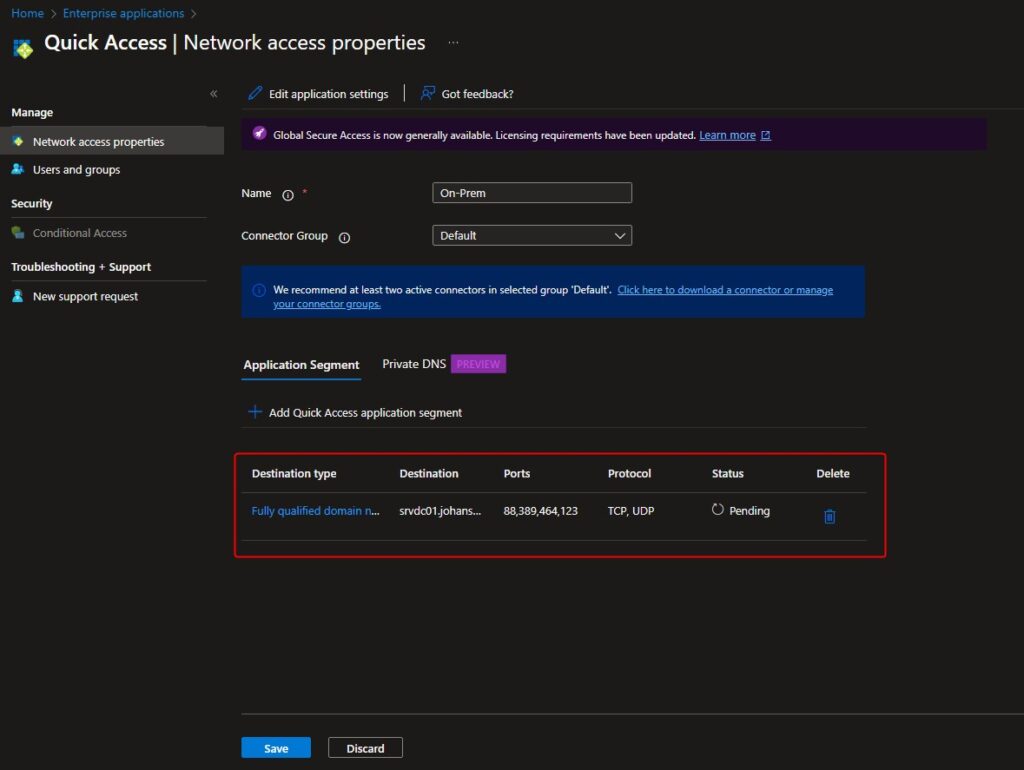Click the Discard button

[365, 748]
